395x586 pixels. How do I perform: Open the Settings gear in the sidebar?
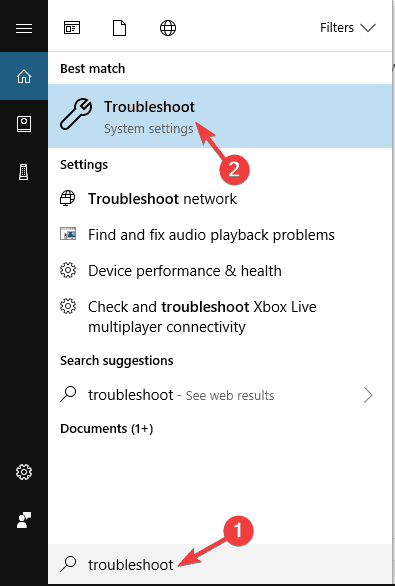pyautogui.click(x=24, y=472)
